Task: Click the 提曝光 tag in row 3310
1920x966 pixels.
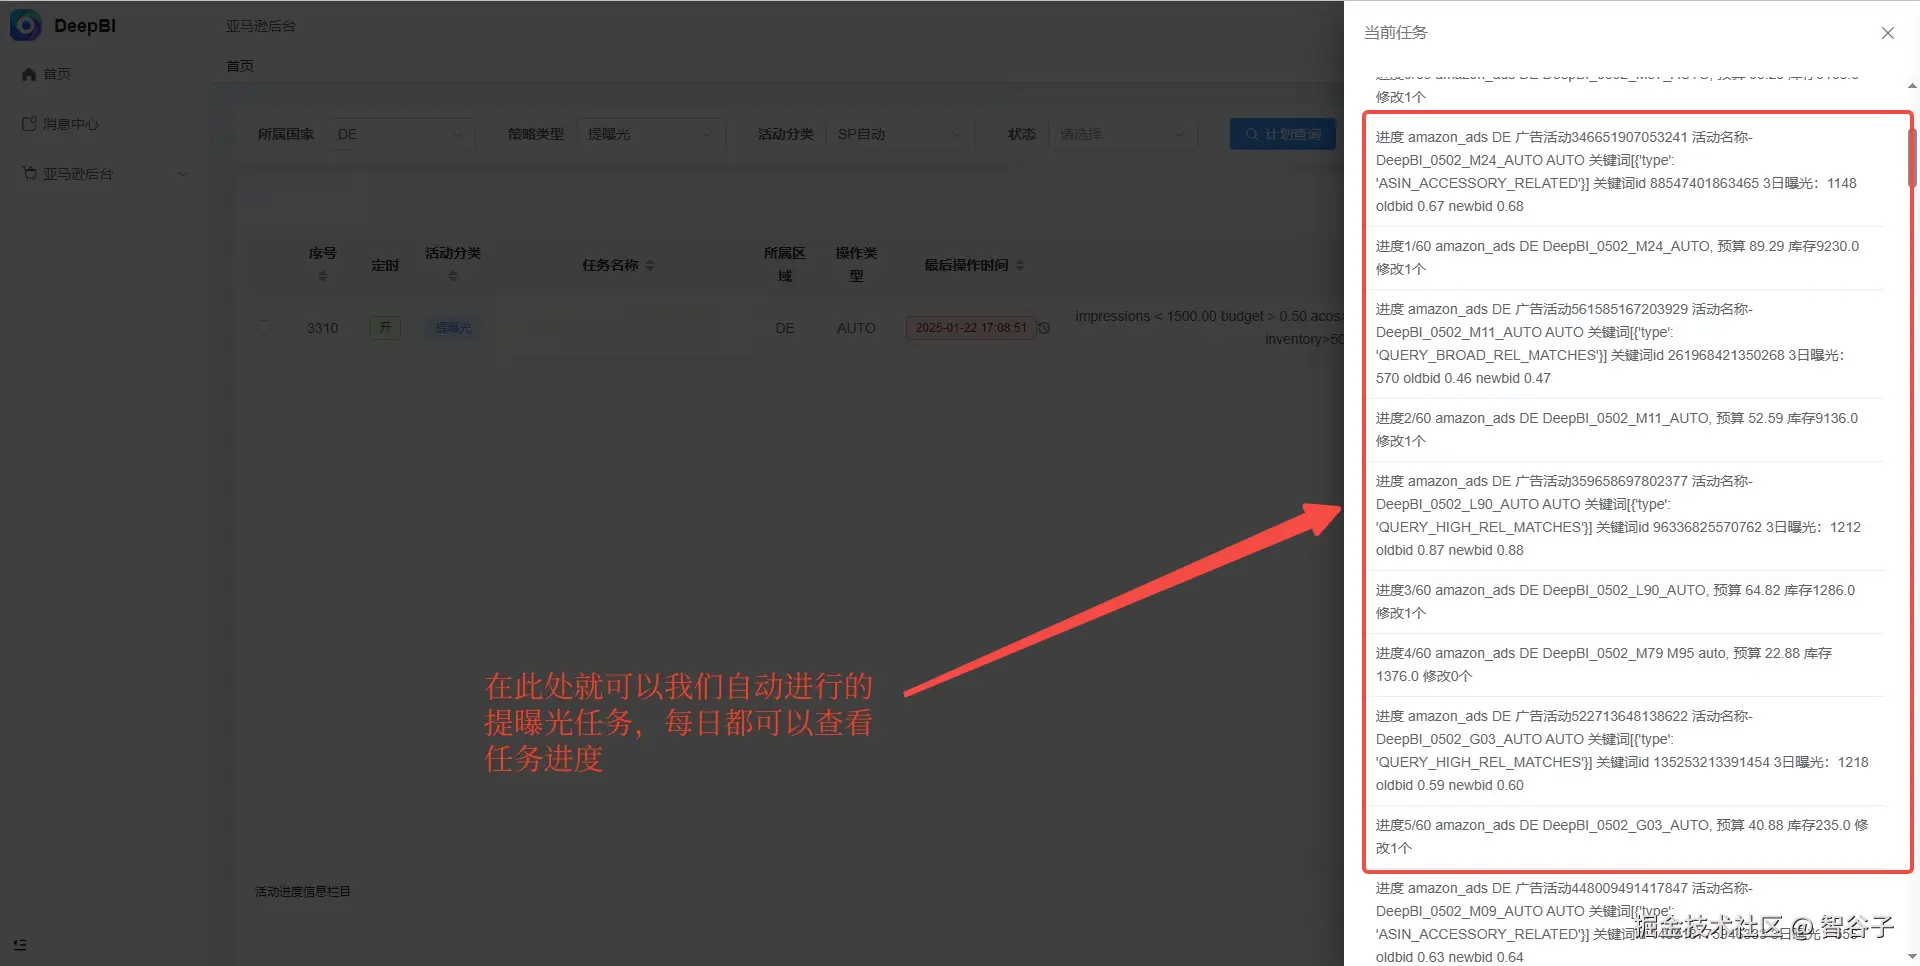Action: (x=453, y=327)
